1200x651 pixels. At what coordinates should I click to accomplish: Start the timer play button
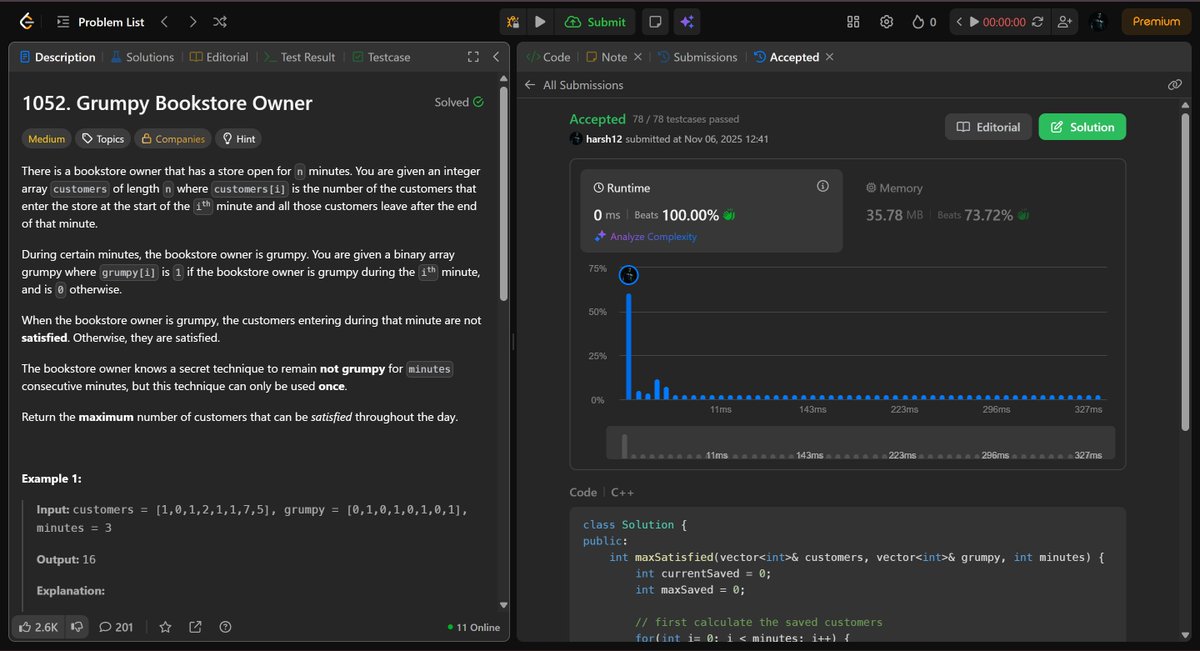tap(974, 21)
